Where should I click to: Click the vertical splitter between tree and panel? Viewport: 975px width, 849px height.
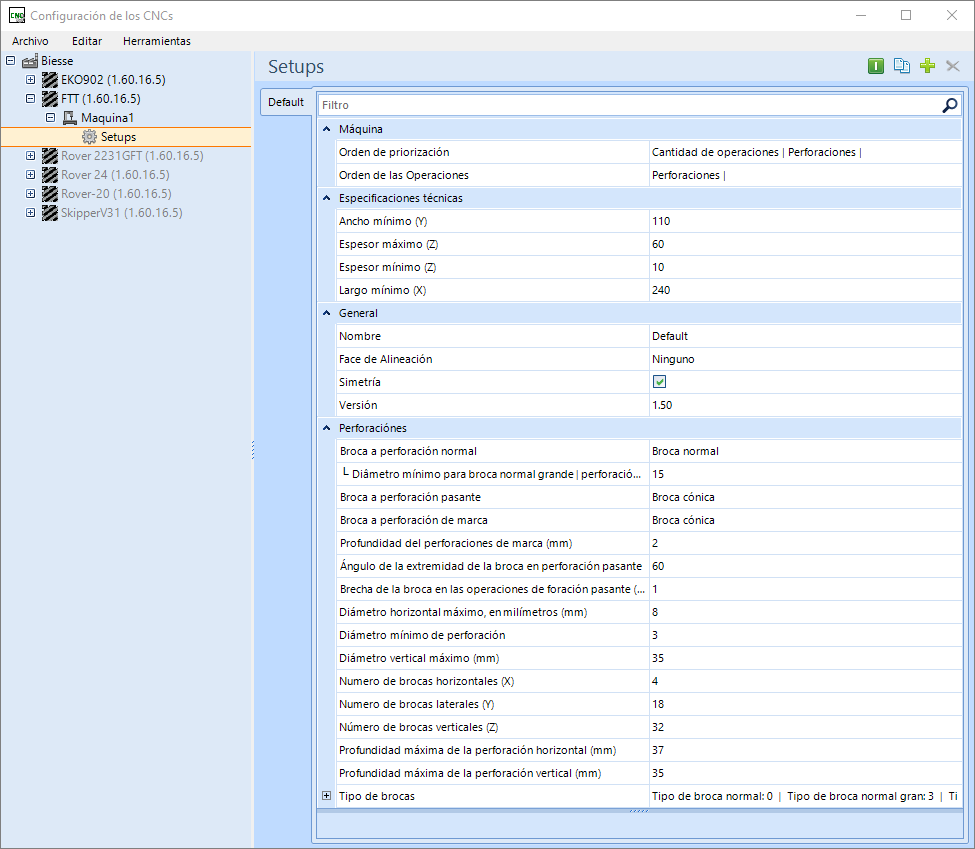click(x=253, y=450)
